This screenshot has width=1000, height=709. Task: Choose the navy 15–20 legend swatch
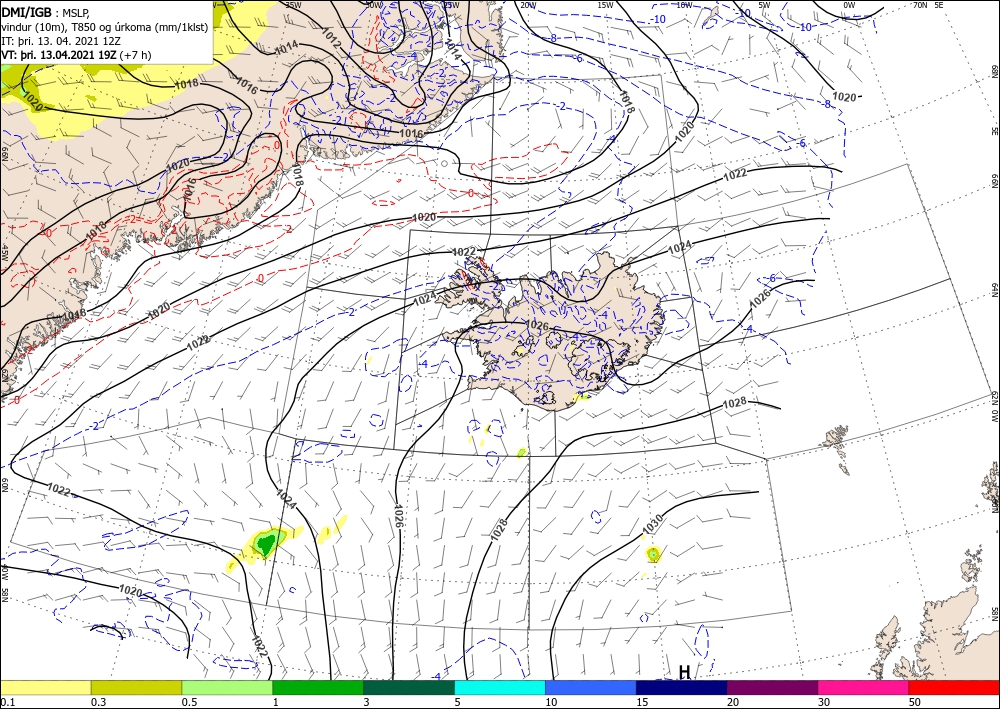click(682, 687)
